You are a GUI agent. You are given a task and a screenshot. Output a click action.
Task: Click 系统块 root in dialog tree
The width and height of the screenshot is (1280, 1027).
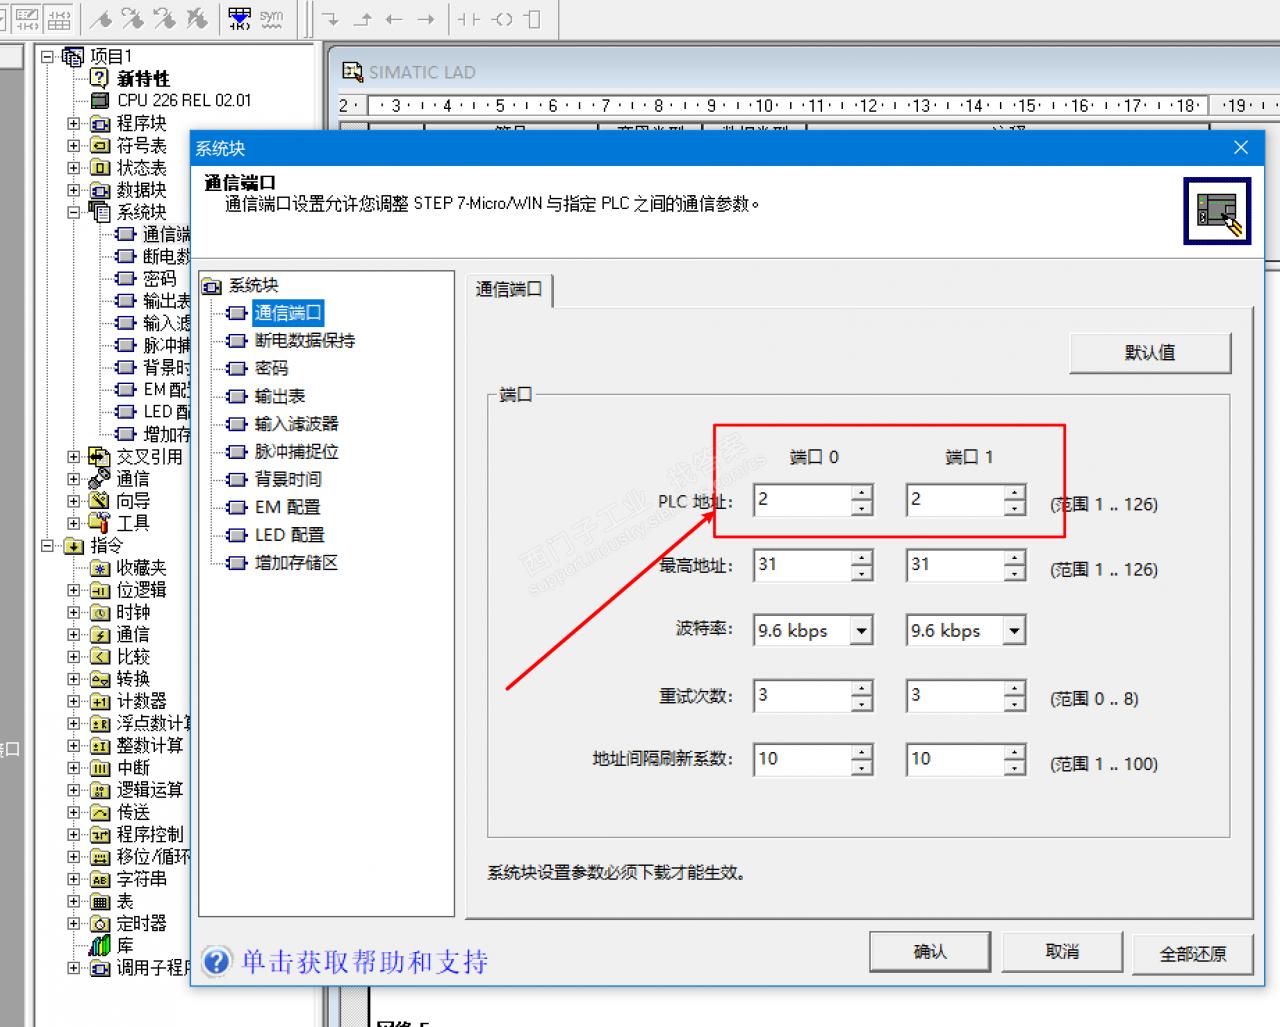pyautogui.click(x=253, y=286)
